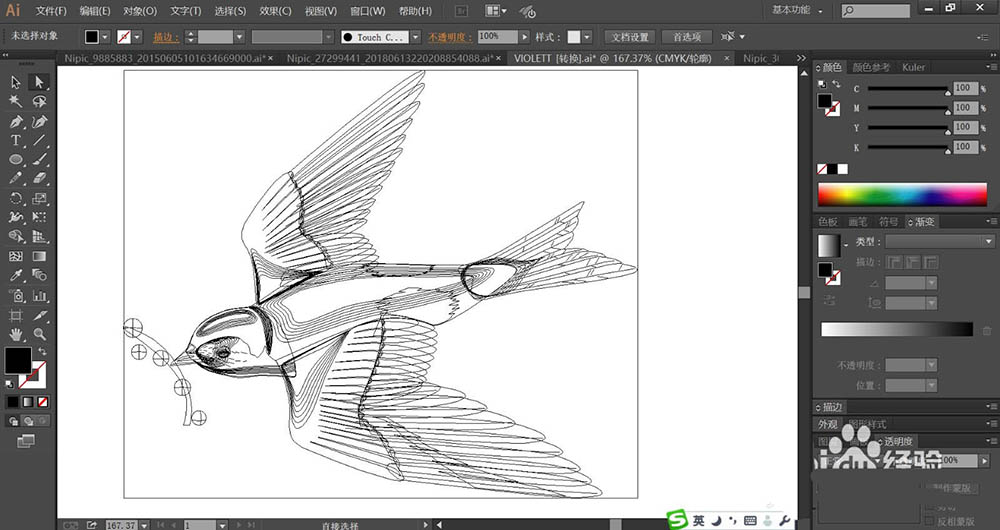Open the 文件(F) menu
Screen dimensions: 1000x530
coord(51,11)
